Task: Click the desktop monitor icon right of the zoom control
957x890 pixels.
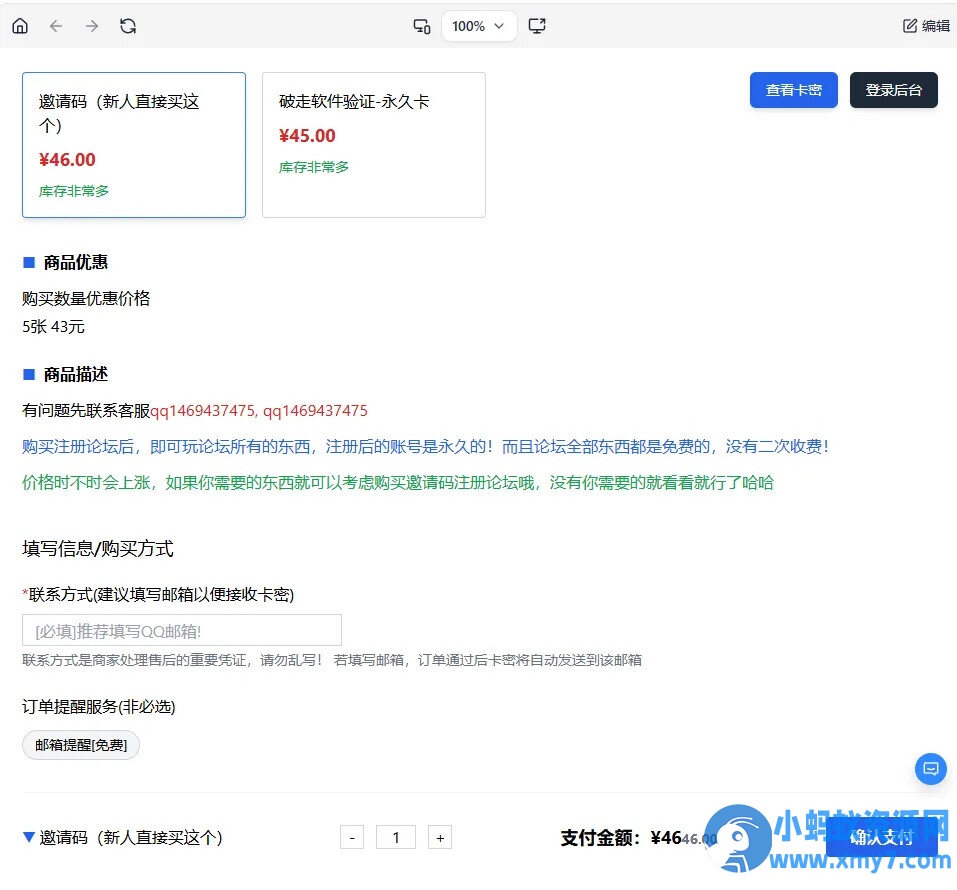Action: (537, 26)
